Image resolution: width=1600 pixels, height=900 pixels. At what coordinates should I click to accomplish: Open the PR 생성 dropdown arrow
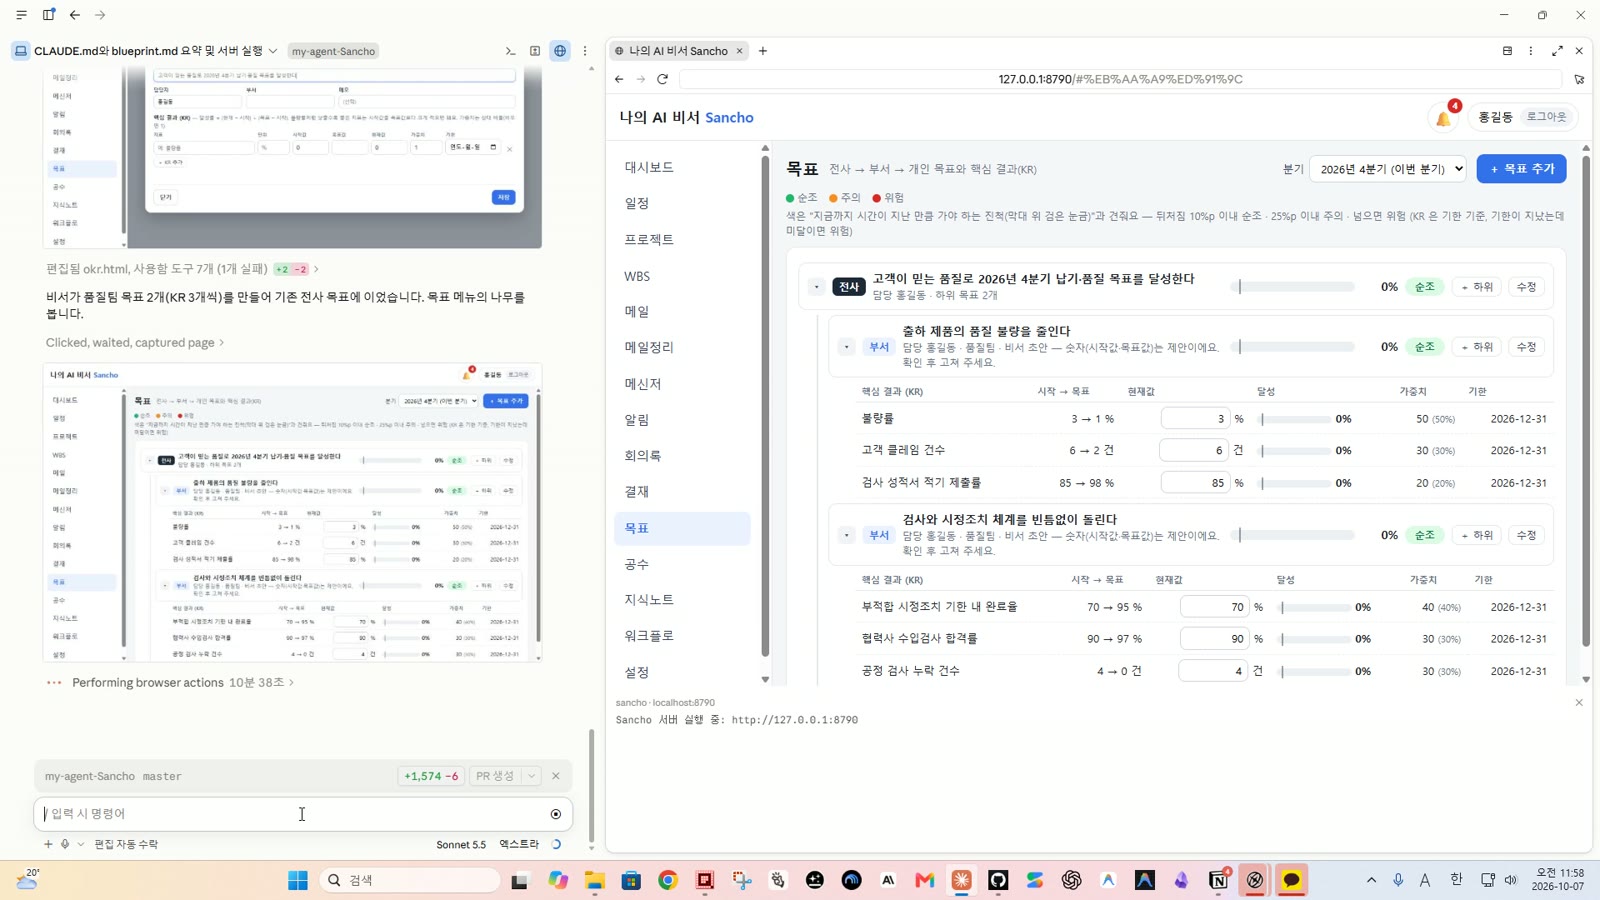(x=532, y=776)
